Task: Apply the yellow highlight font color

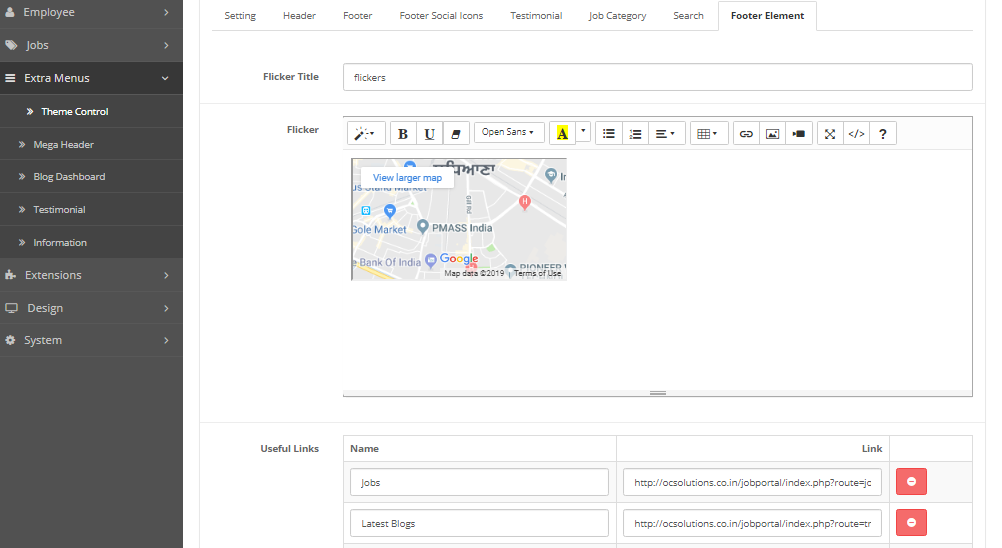Action: pos(562,133)
